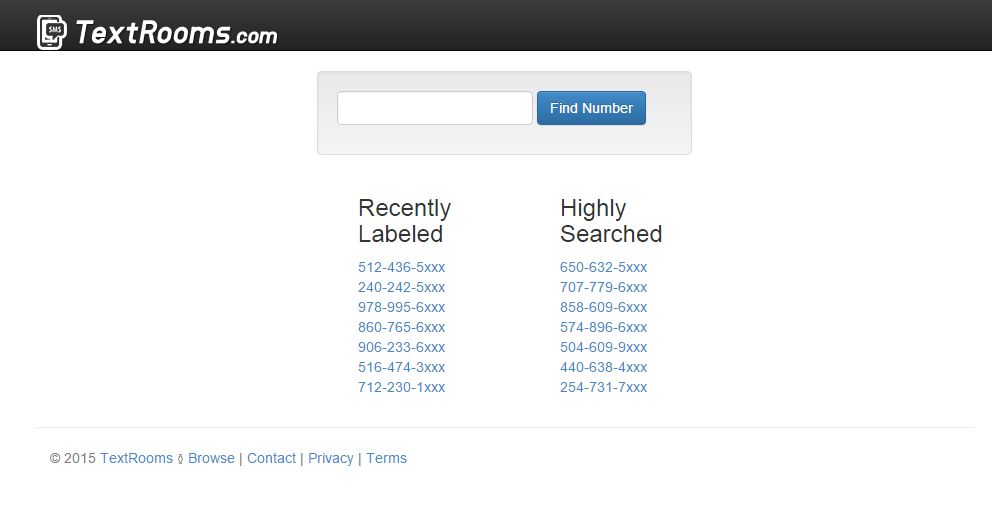Focus the phone number search field
Image resolution: width=992 pixels, height=532 pixels.
pos(434,108)
